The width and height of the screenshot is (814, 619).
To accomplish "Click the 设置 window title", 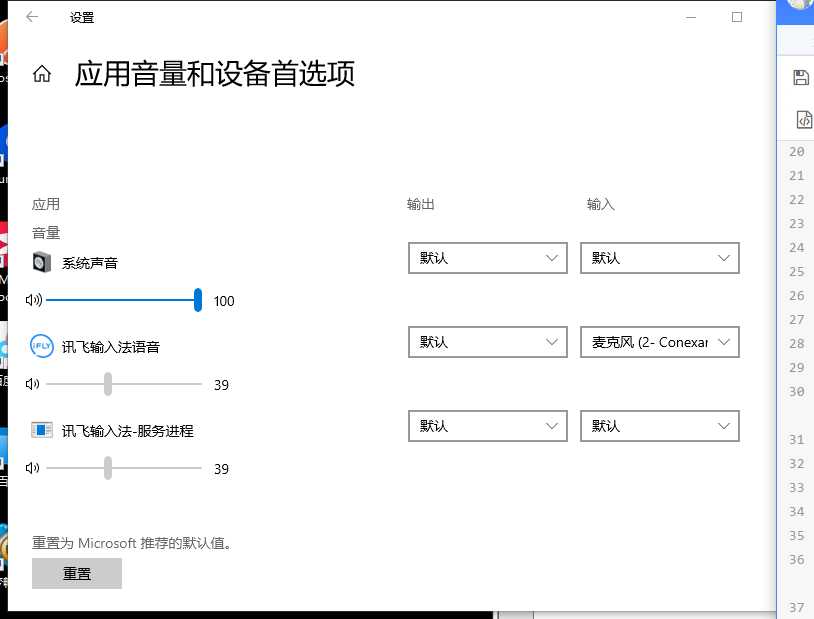I will point(82,18).
